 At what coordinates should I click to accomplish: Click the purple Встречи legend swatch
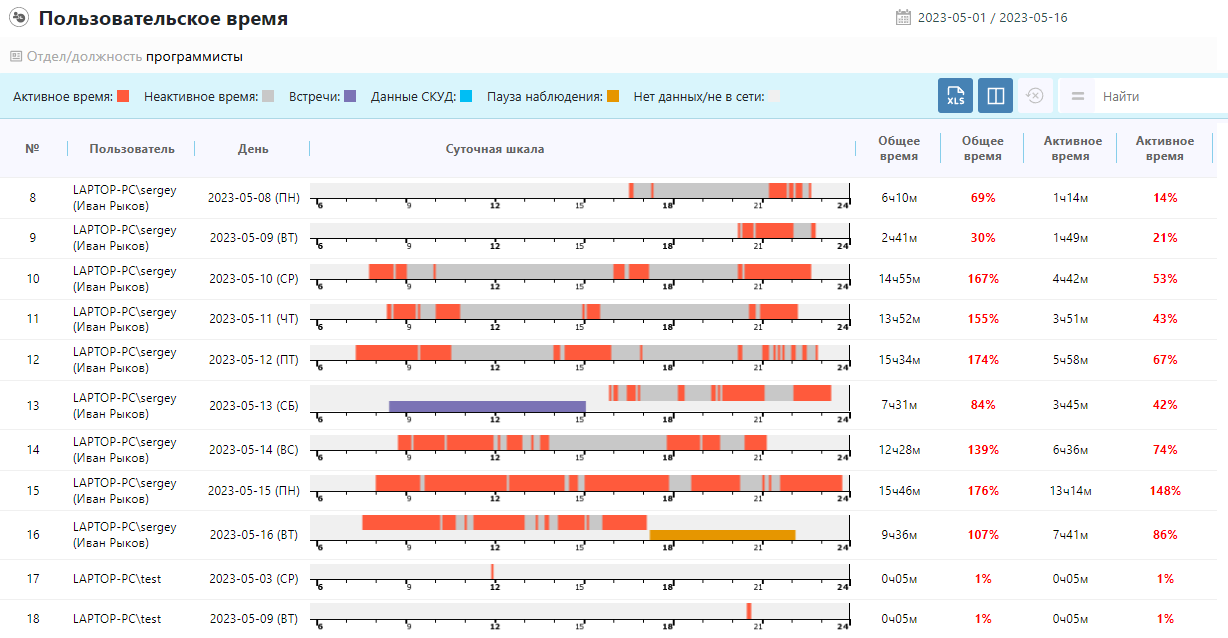pos(349,97)
